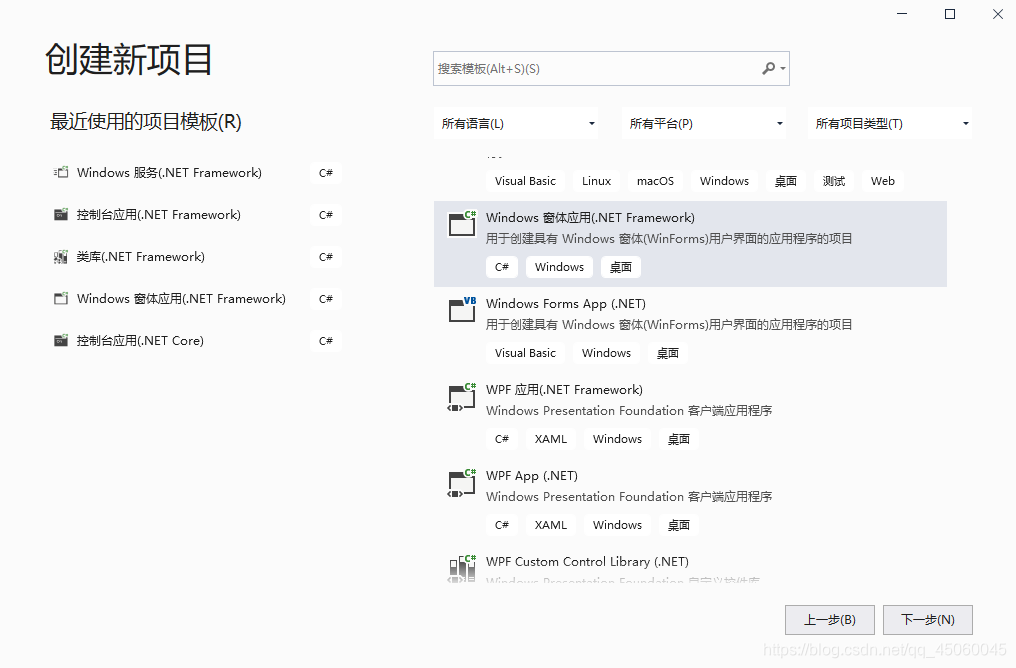
Task: Click the 桌面 tag under Windows 窗体应用
Action: tap(621, 267)
